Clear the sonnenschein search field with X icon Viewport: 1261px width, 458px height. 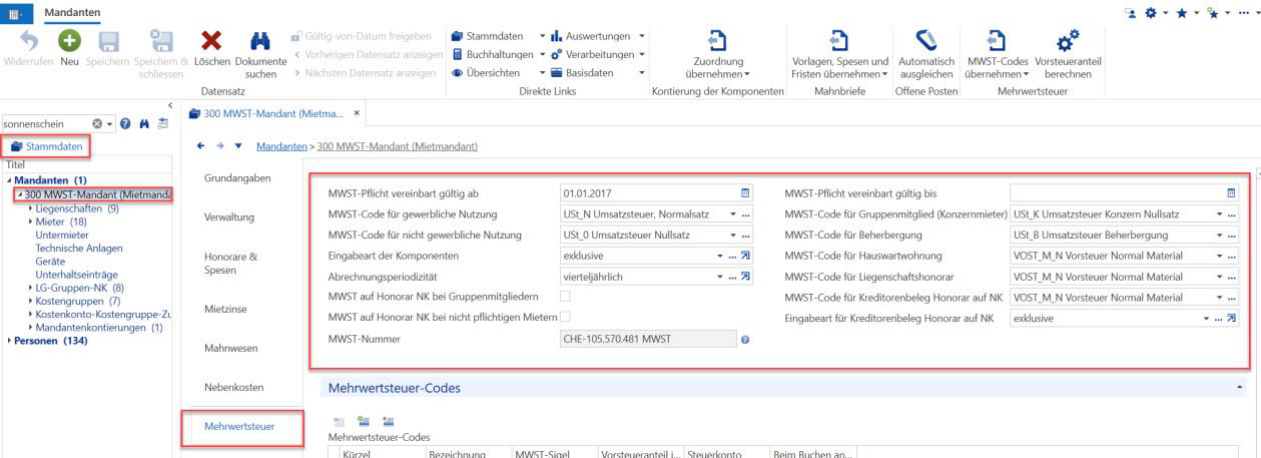click(x=98, y=124)
